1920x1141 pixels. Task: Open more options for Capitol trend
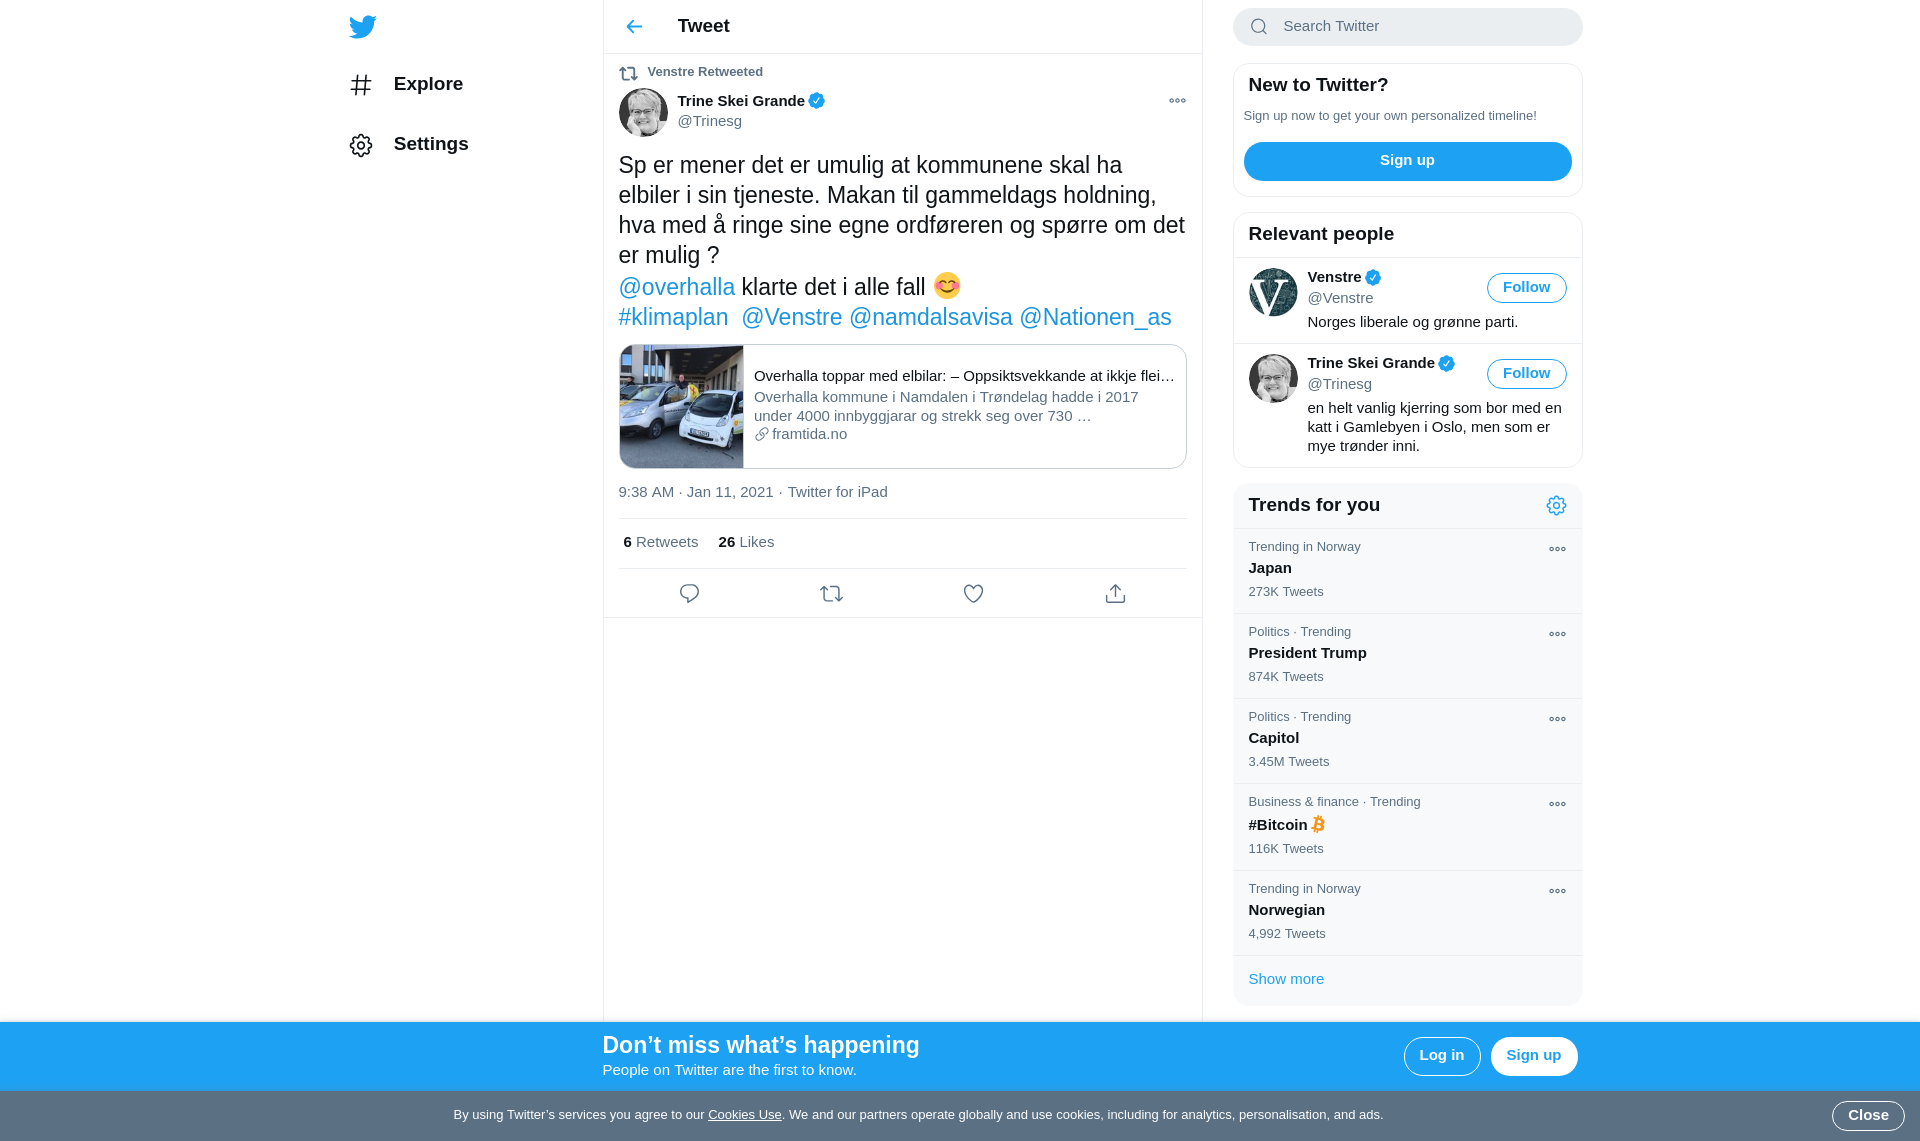click(1557, 719)
